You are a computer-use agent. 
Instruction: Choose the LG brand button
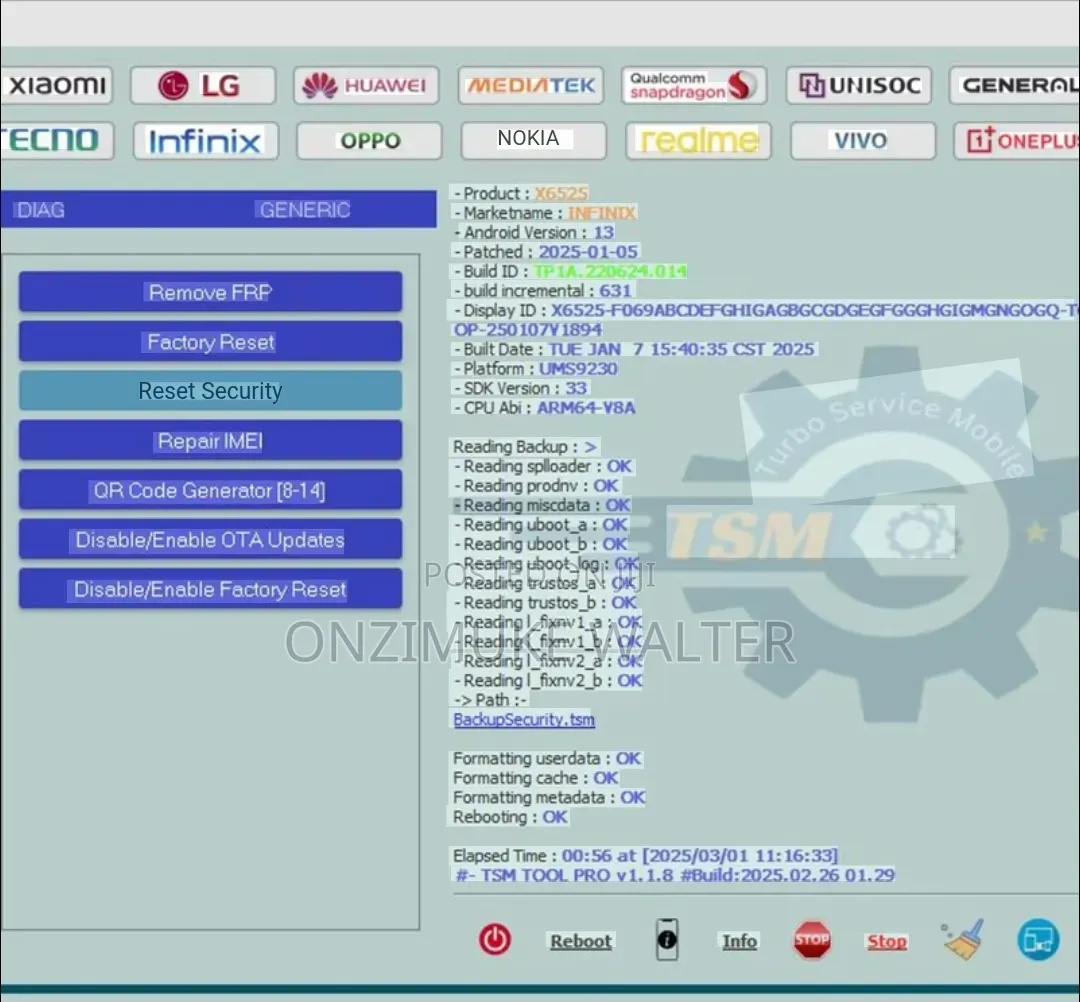203,85
